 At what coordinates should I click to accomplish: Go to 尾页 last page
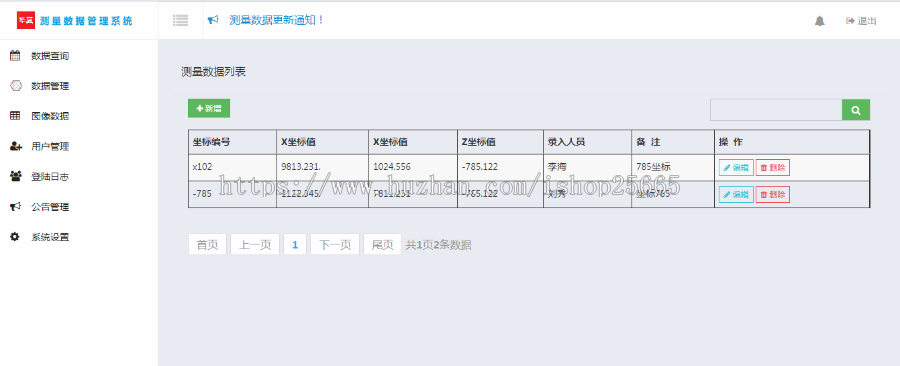tap(382, 245)
